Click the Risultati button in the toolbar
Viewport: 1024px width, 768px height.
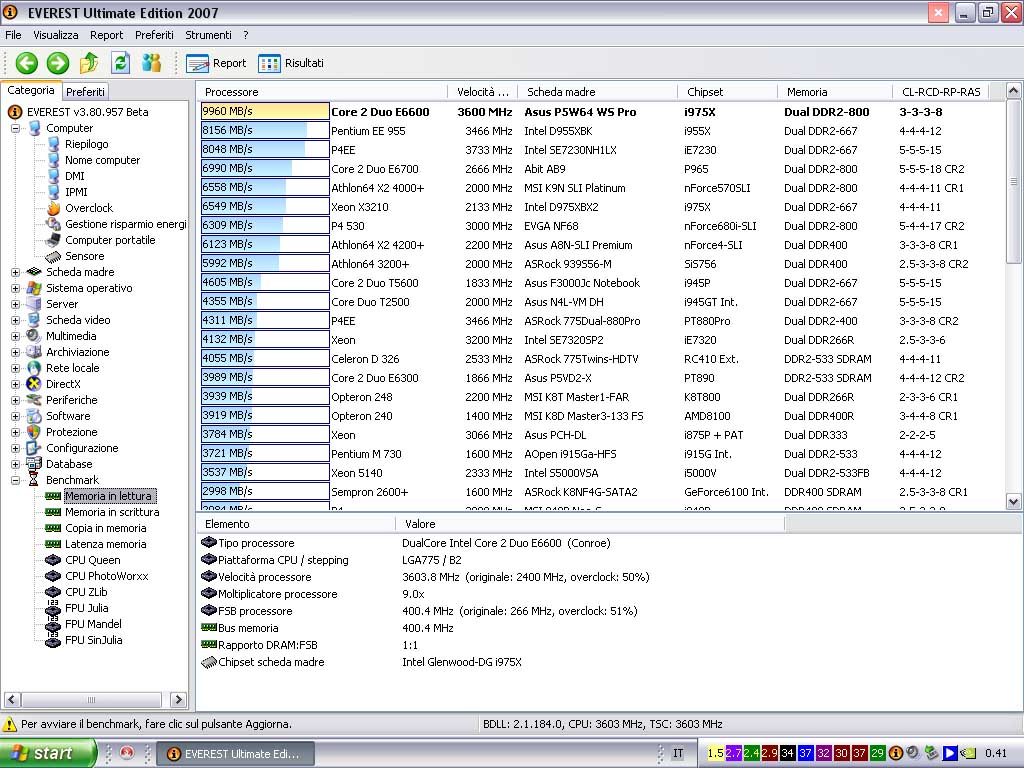tap(291, 63)
